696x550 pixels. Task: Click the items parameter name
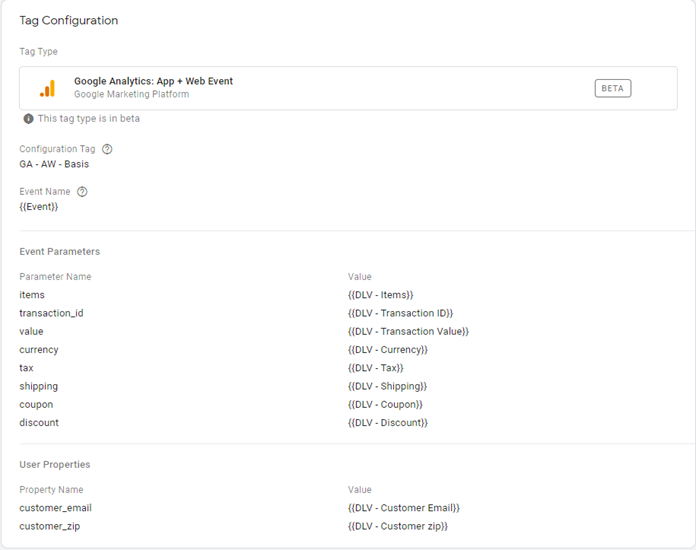coord(32,295)
